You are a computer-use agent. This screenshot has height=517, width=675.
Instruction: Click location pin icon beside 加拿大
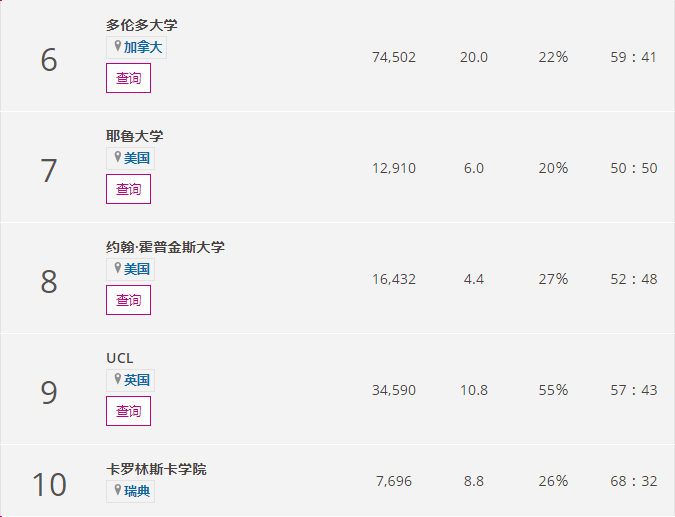point(117,47)
